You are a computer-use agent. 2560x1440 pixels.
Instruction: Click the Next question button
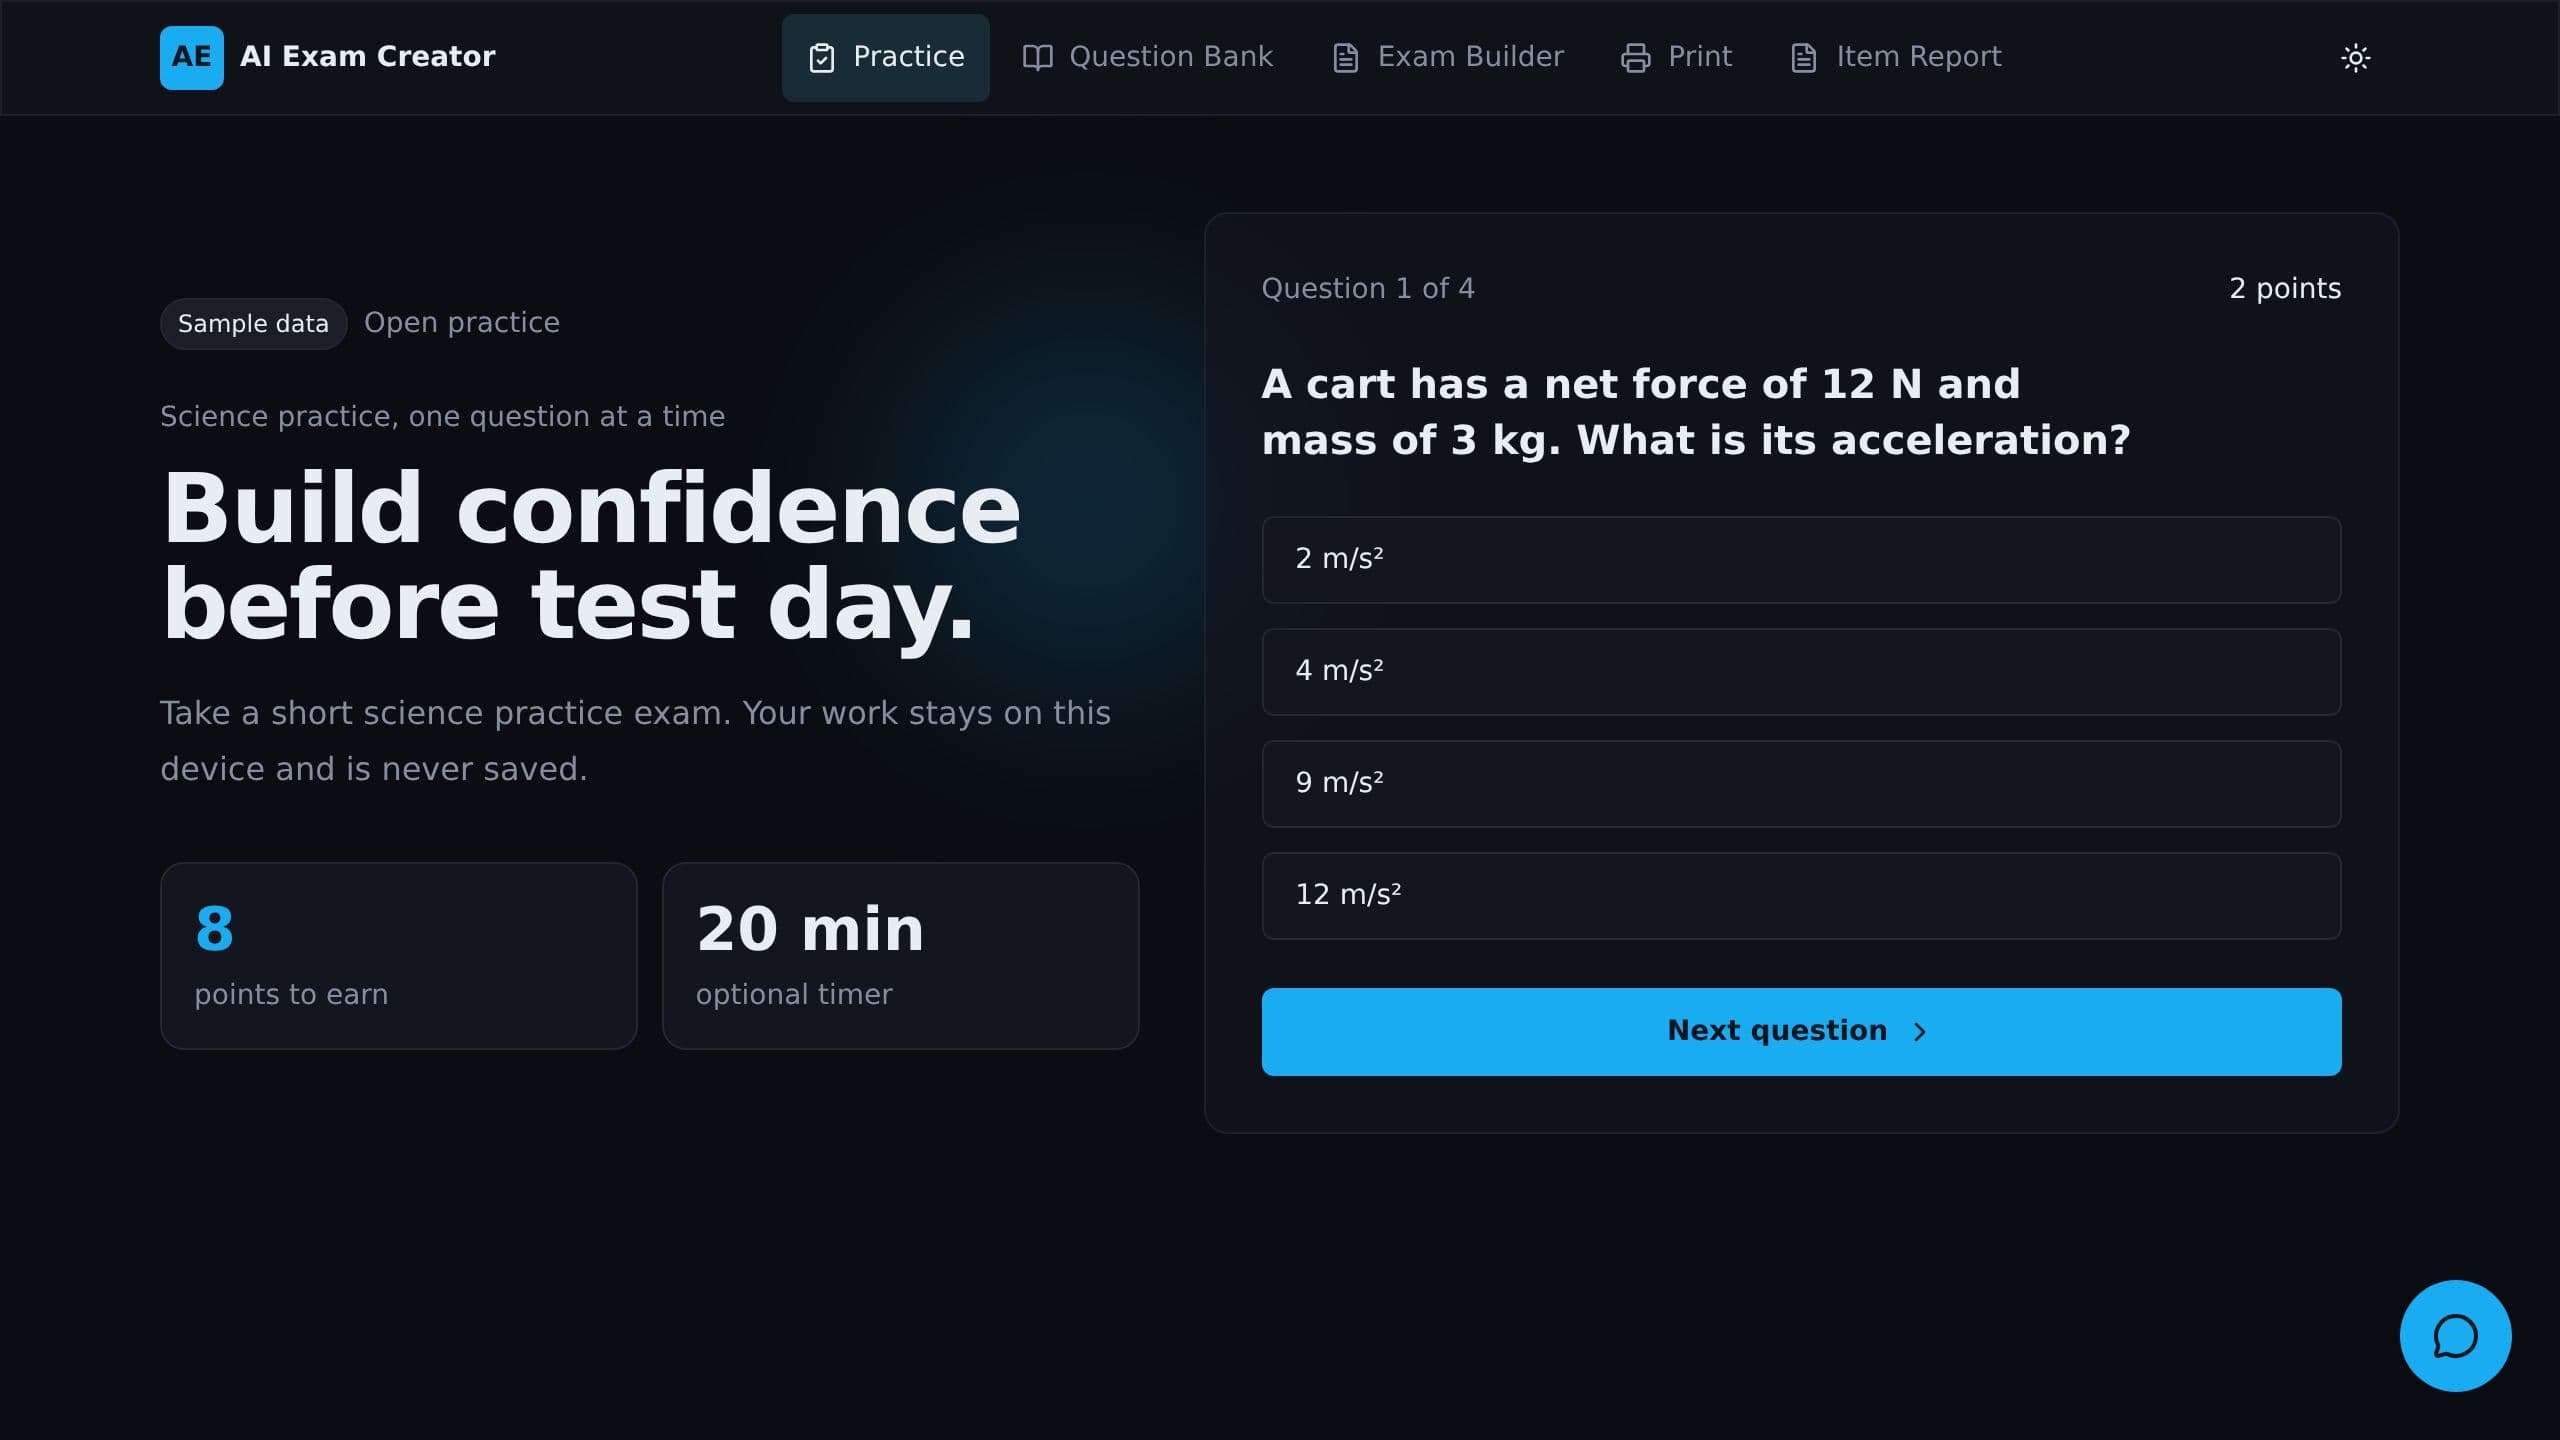1801,1031
